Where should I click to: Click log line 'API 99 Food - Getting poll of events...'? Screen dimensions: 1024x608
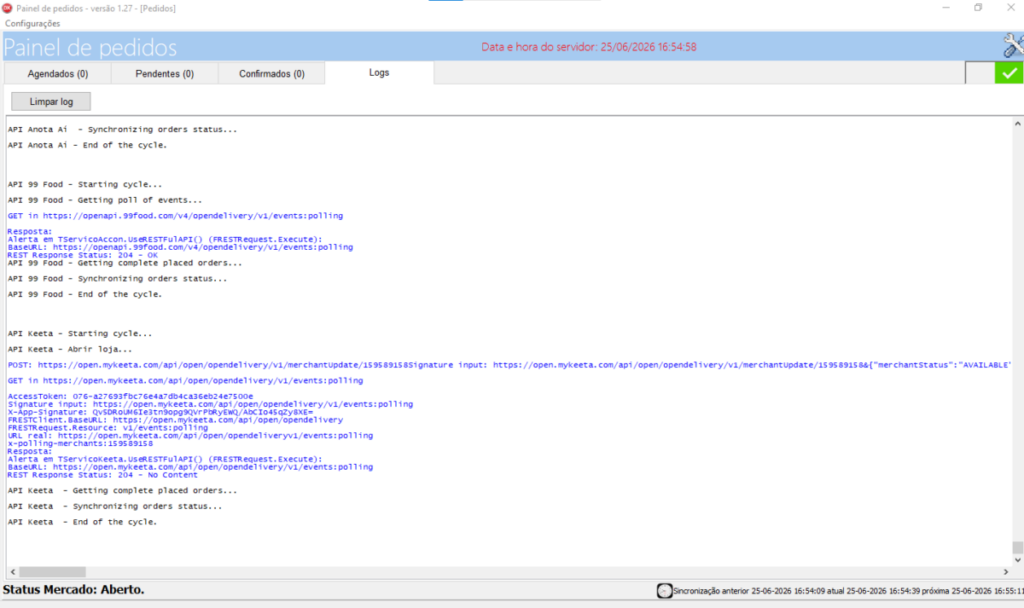[105, 200]
